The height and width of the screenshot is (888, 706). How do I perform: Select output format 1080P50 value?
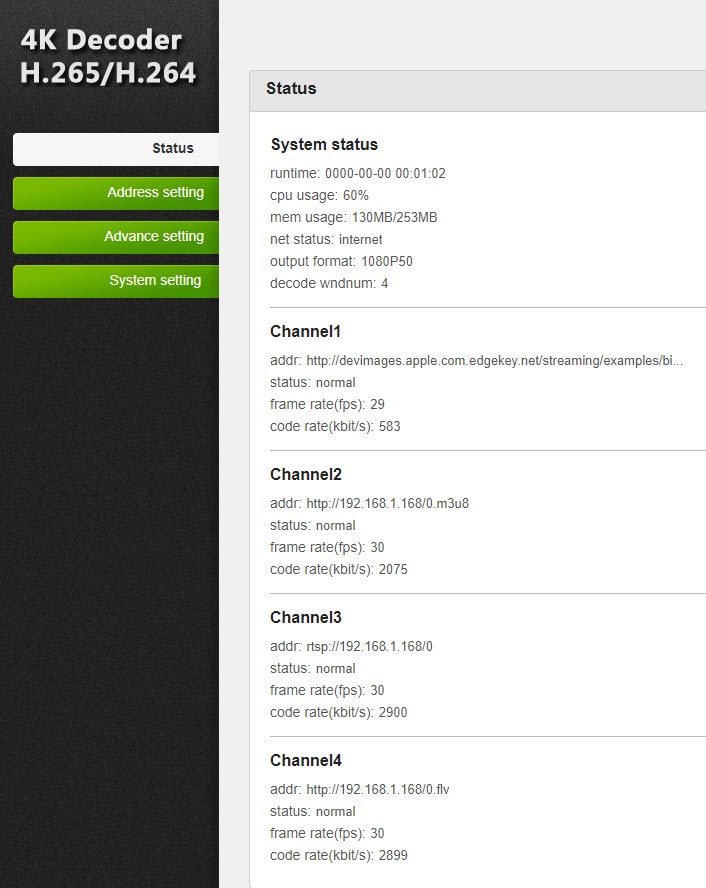pos(387,262)
